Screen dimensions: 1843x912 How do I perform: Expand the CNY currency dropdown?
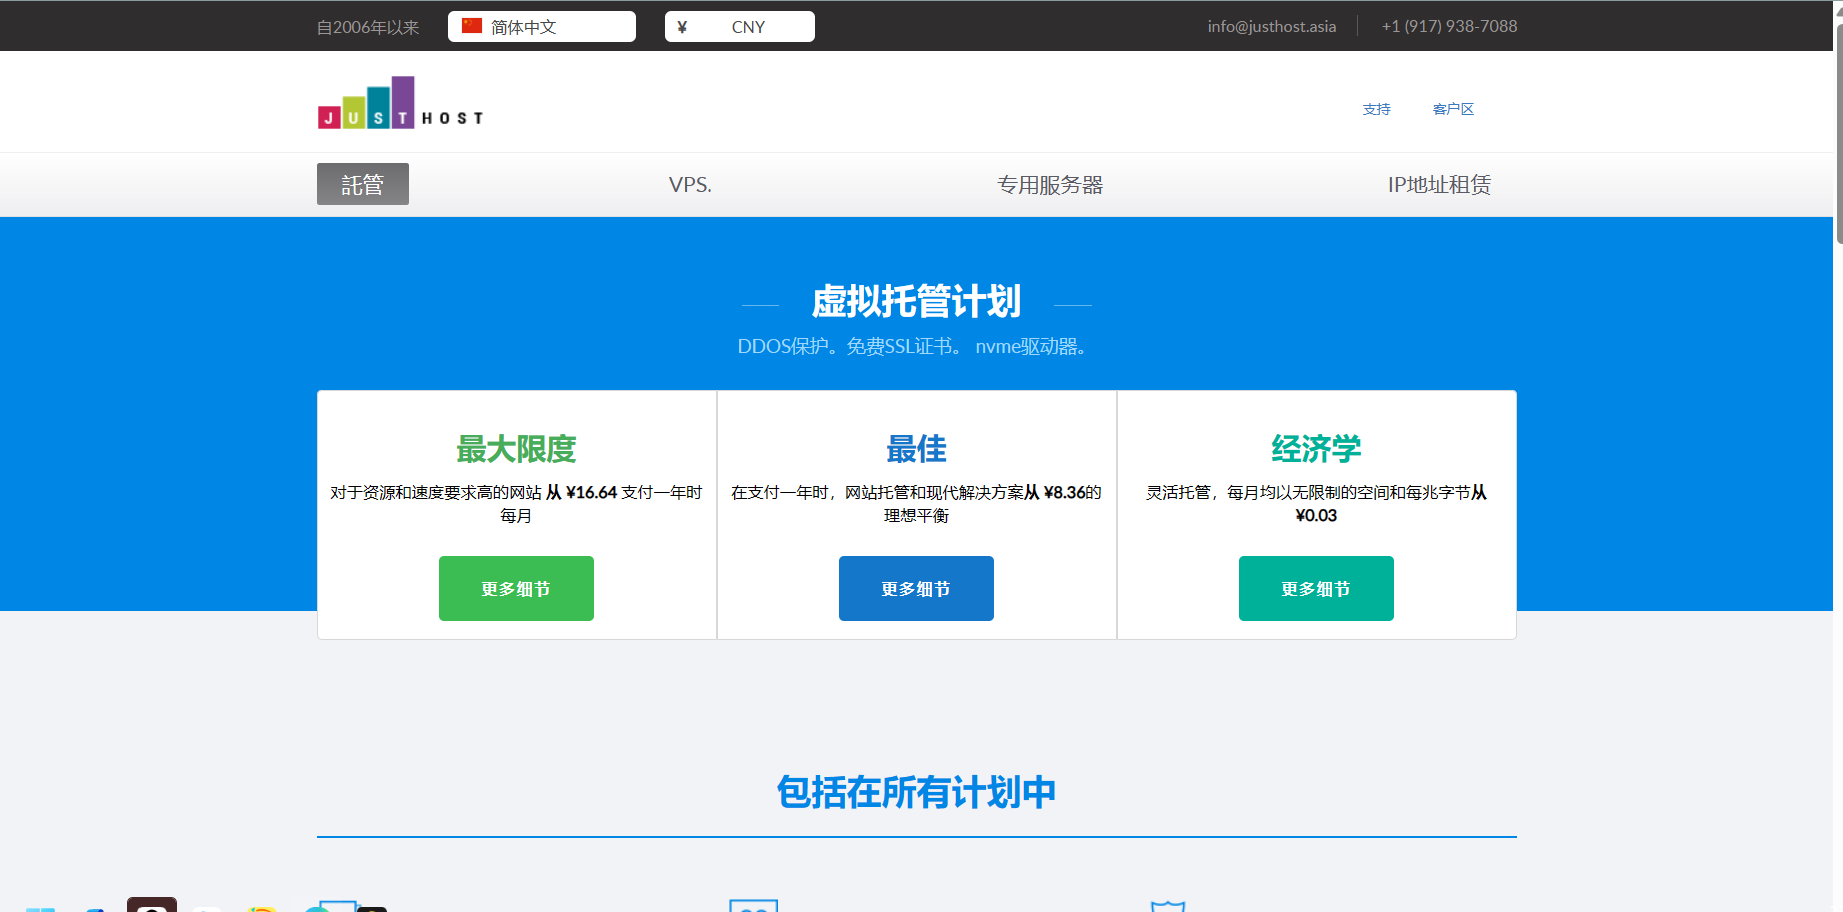click(x=748, y=27)
